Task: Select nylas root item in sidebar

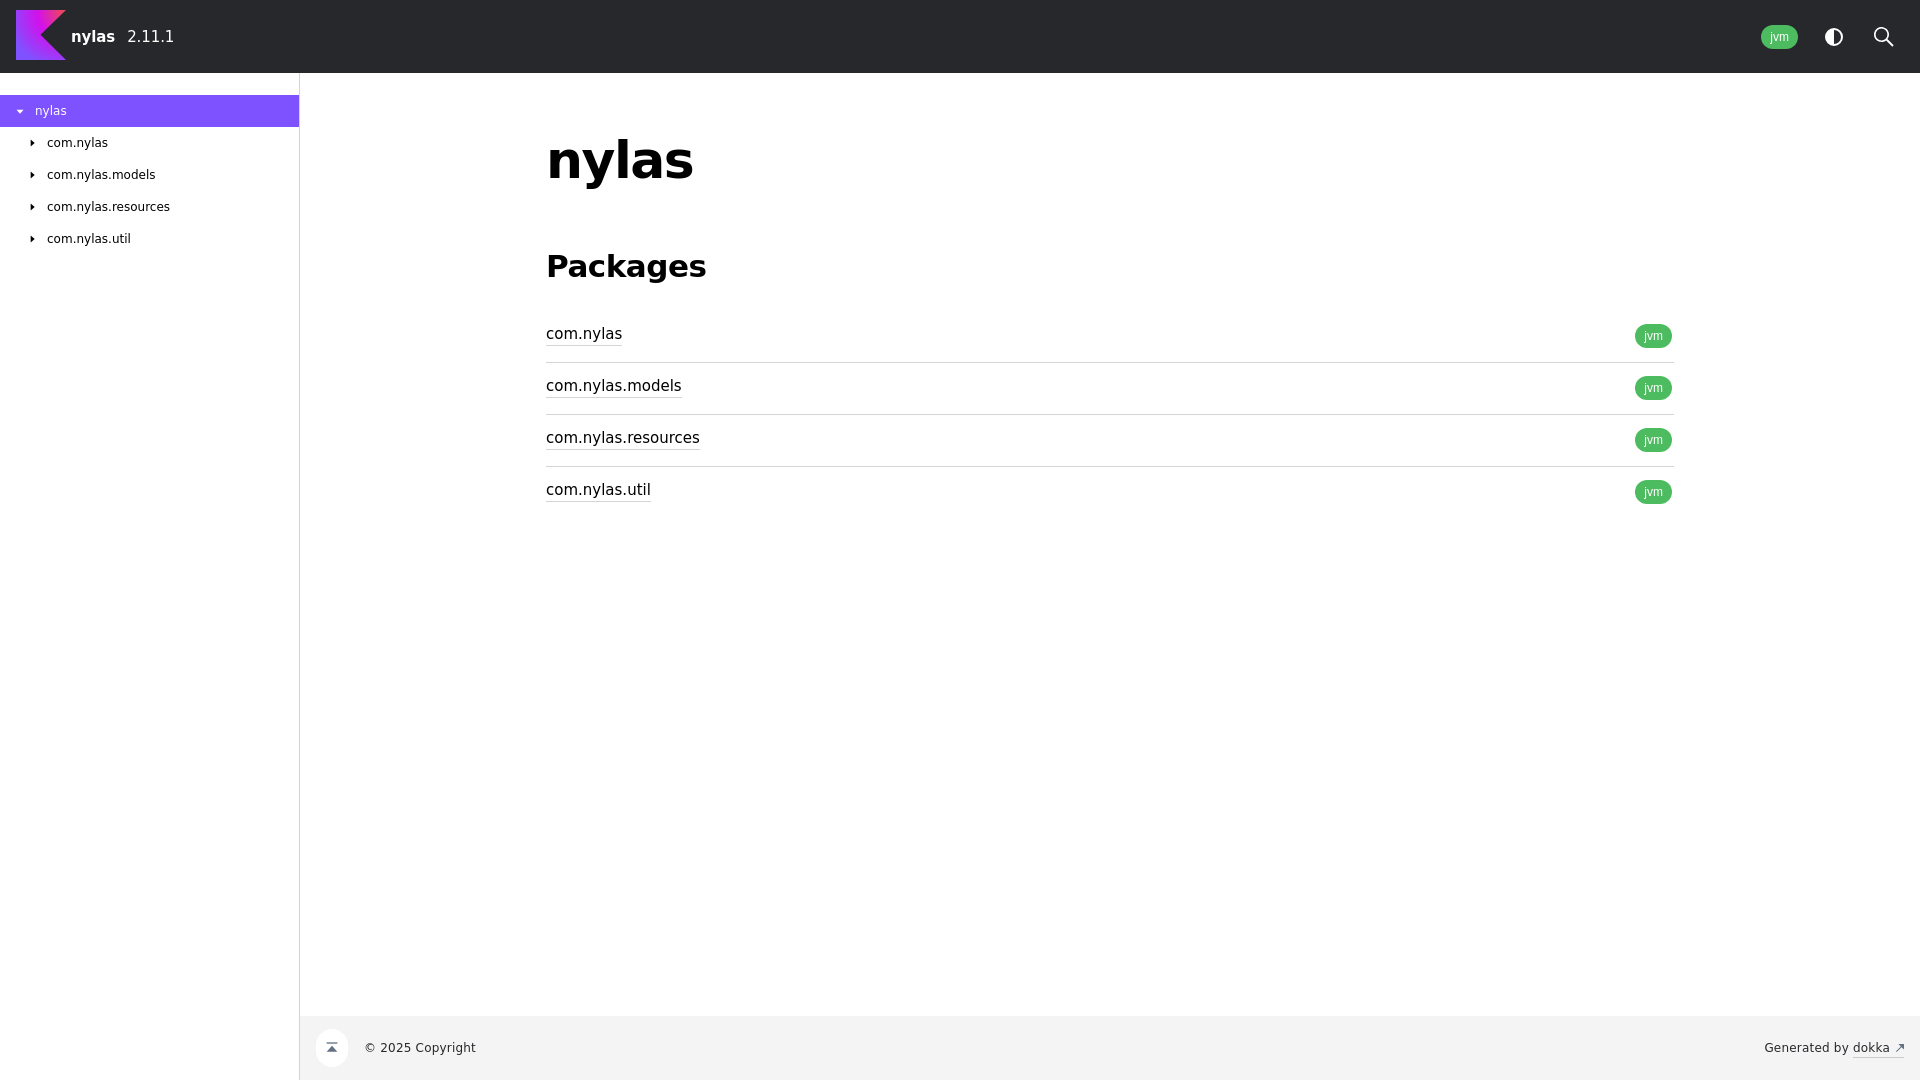Action: [x=149, y=111]
